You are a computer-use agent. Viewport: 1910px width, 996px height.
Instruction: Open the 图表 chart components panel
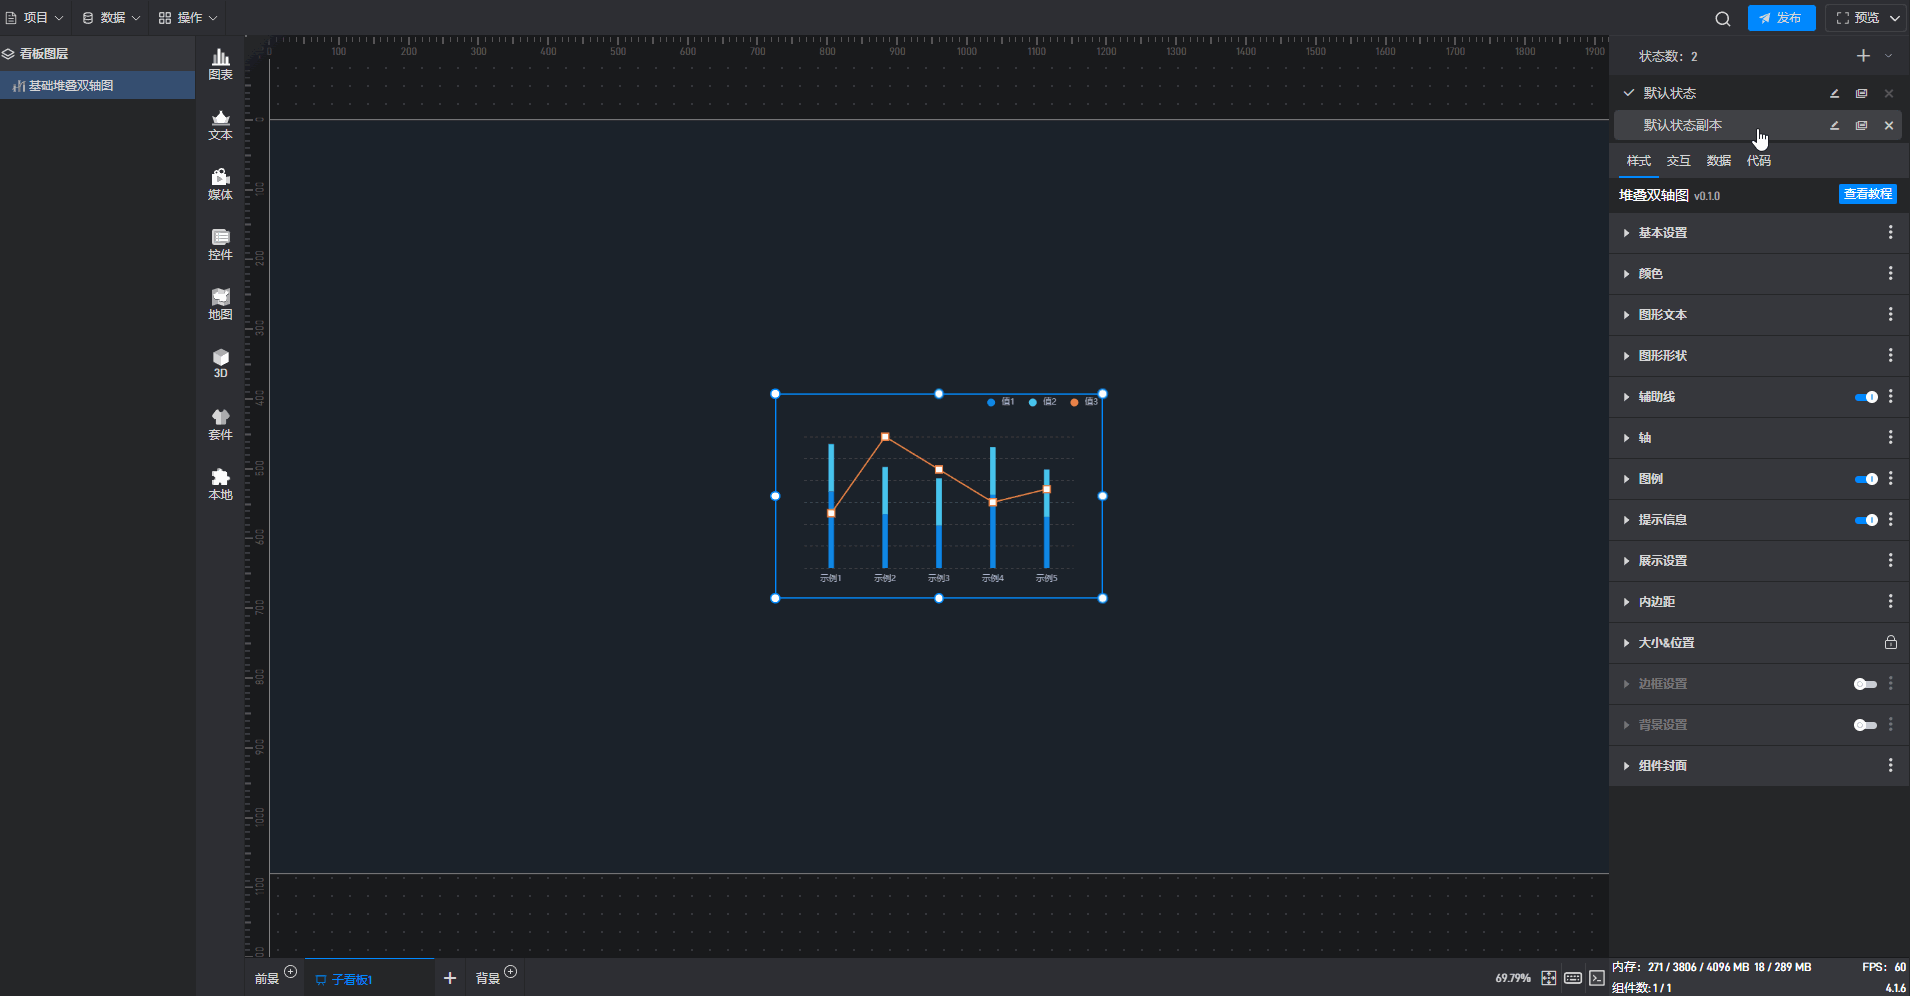[x=220, y=64]
